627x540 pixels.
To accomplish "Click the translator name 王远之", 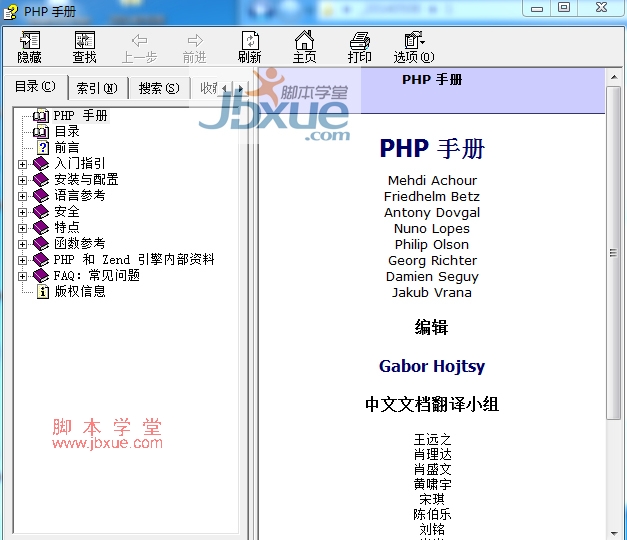I will click(x=432, y=440).
